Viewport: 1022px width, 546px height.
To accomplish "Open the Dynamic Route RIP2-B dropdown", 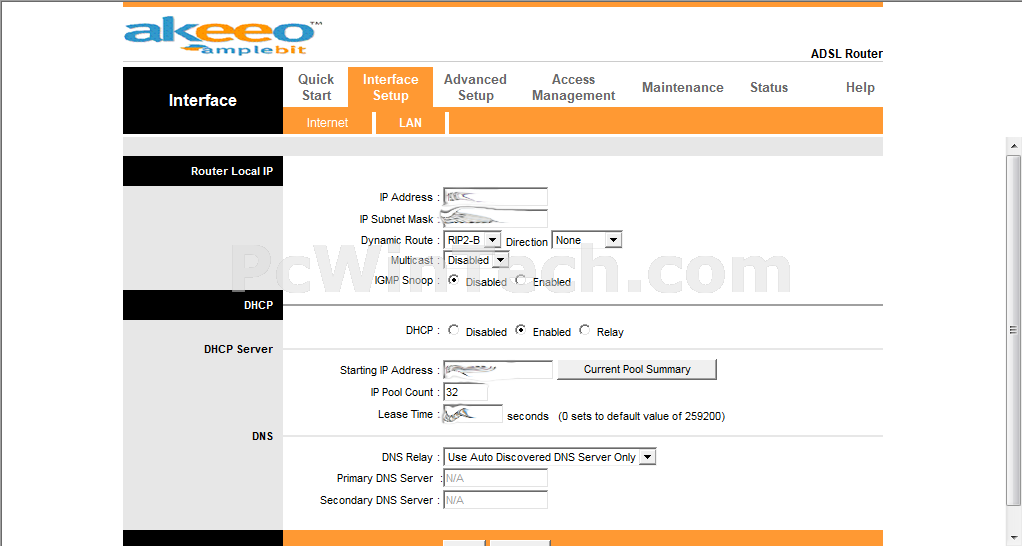I will [472, 240].
